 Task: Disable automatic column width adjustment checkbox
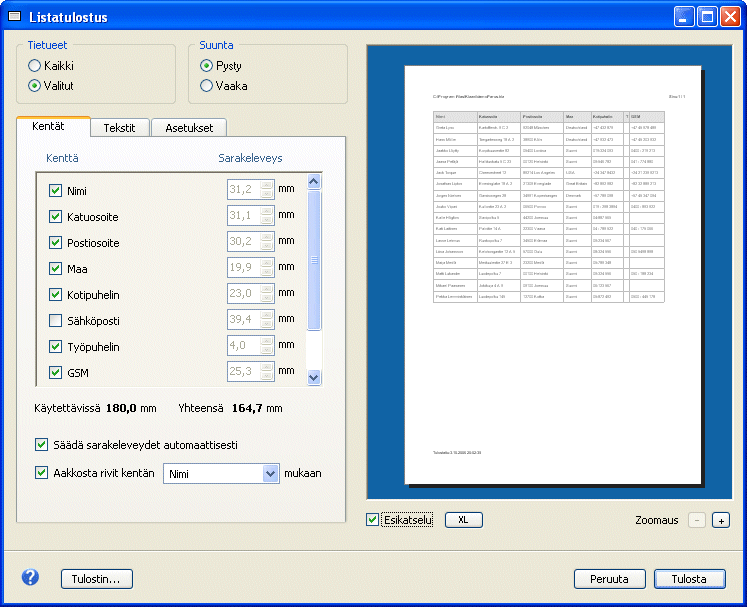[x=42, y=445]
